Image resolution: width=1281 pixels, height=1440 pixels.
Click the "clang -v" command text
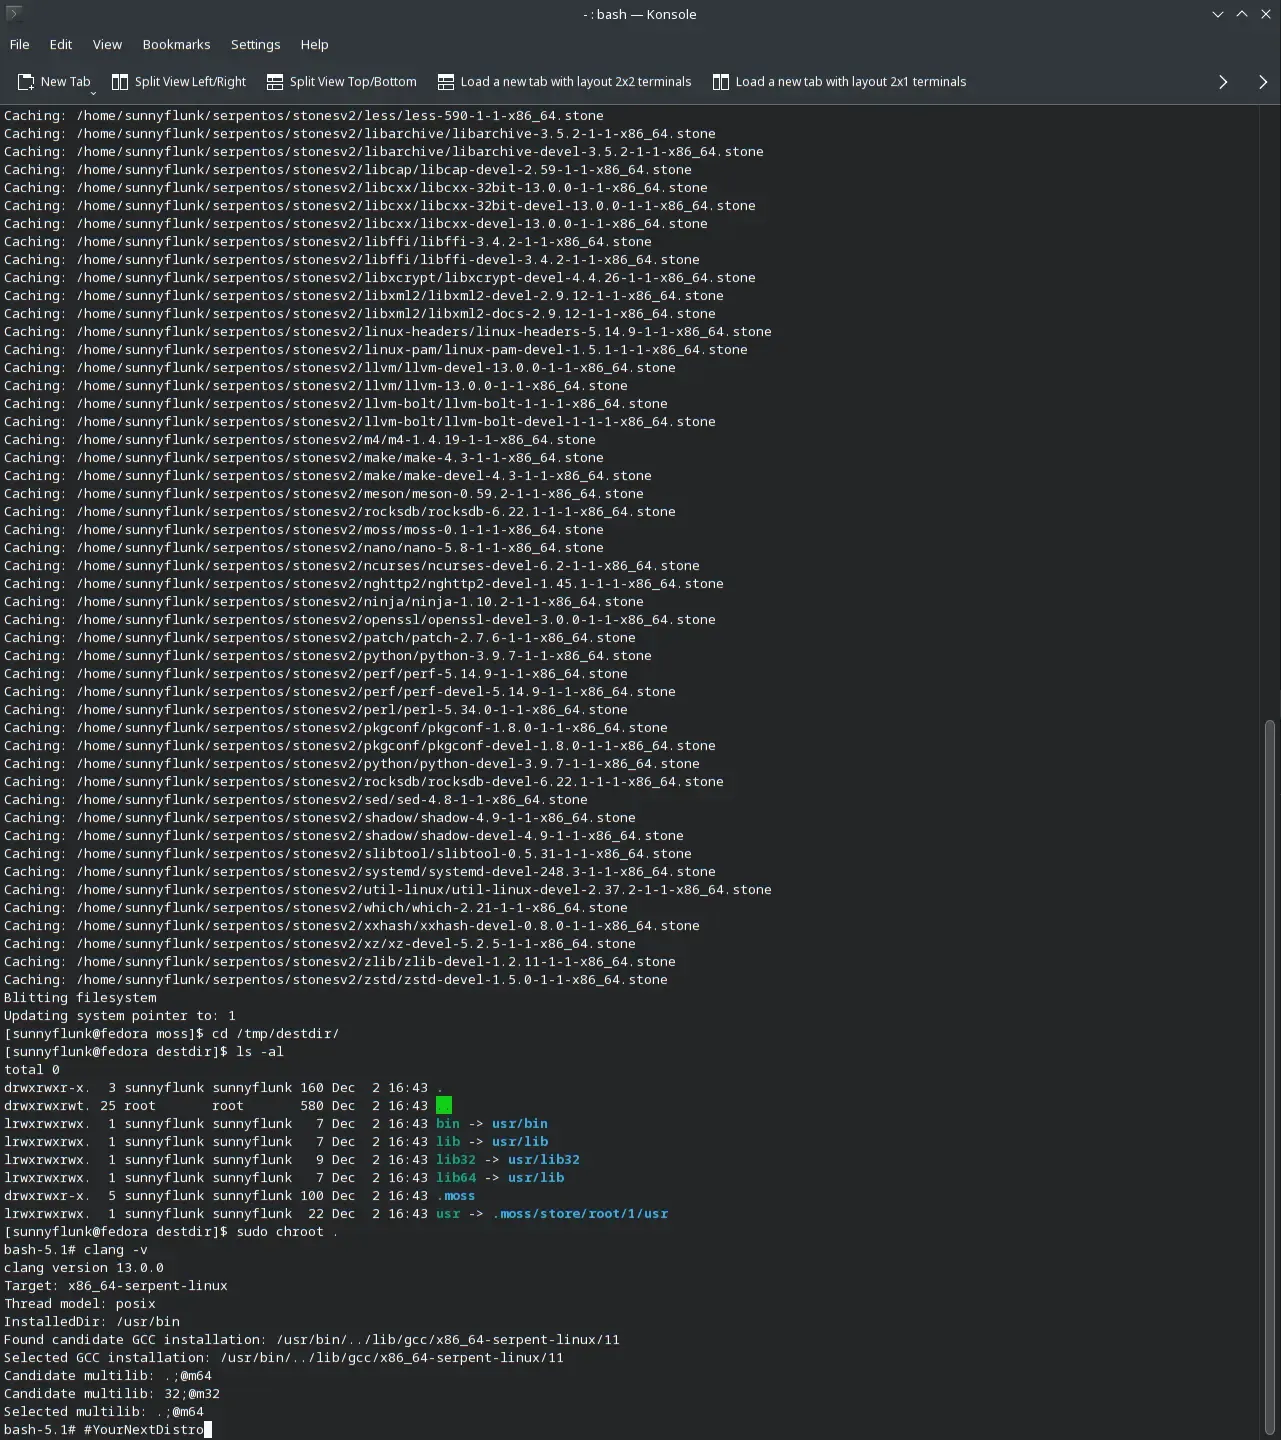116,1250
